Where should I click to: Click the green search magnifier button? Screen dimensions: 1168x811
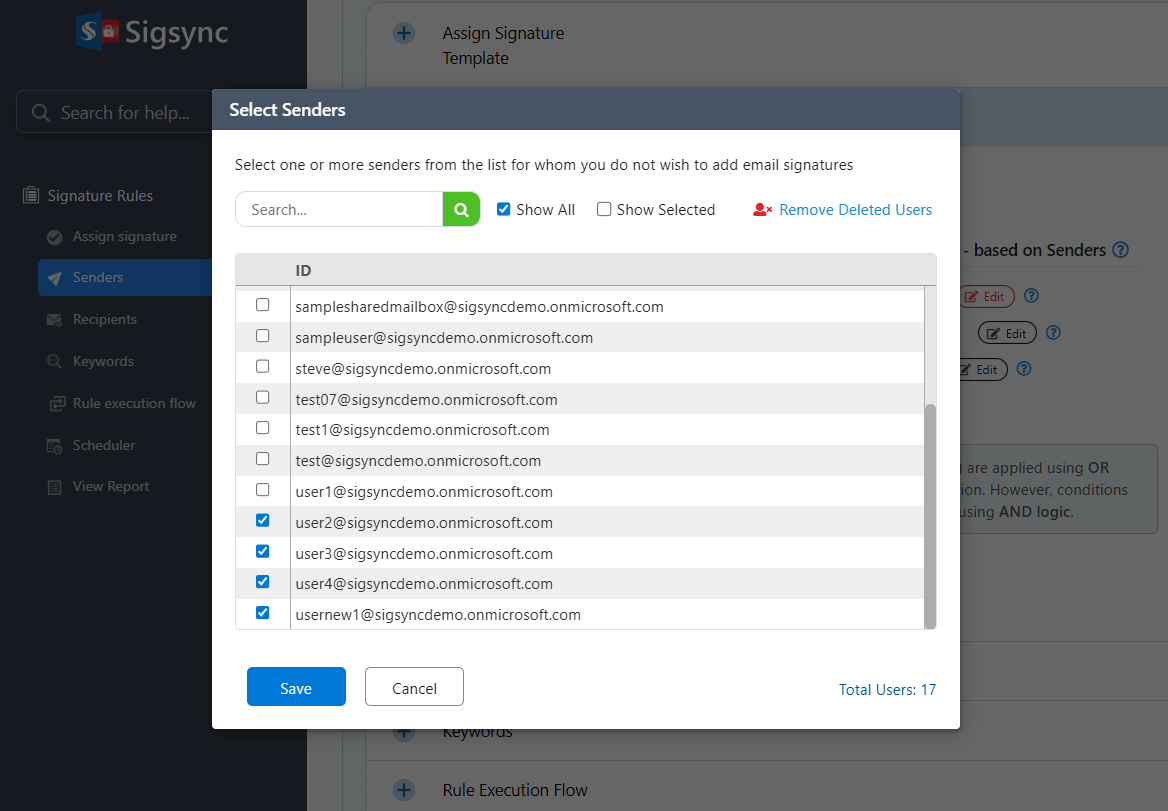(461, 210)
